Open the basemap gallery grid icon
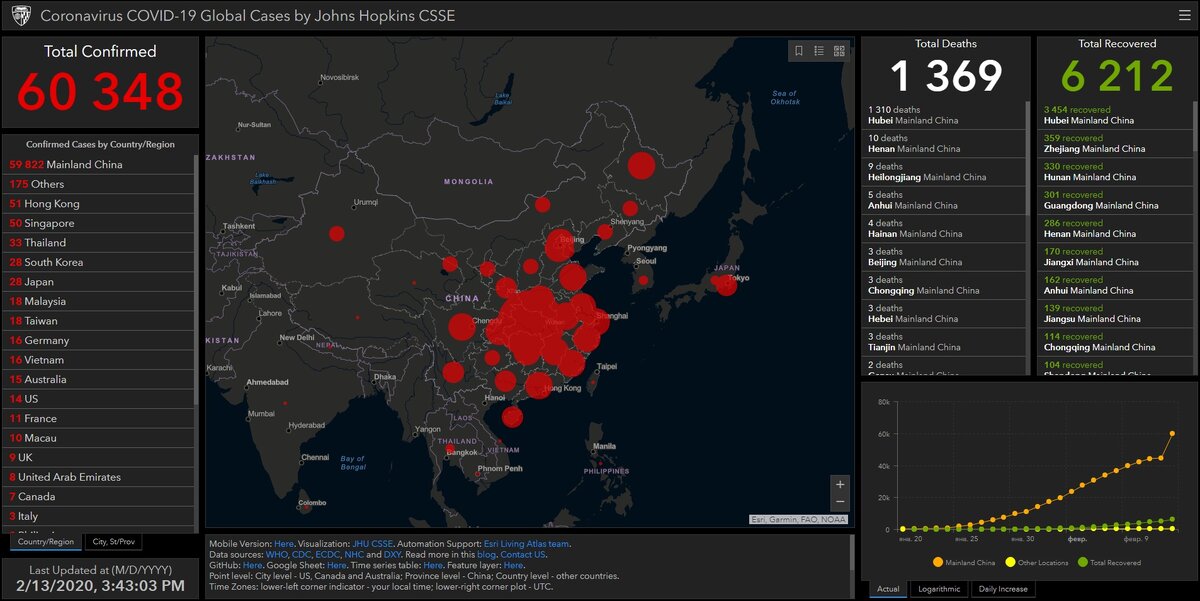The width and height of the screenshot is (1200, 601). [839, 51]
